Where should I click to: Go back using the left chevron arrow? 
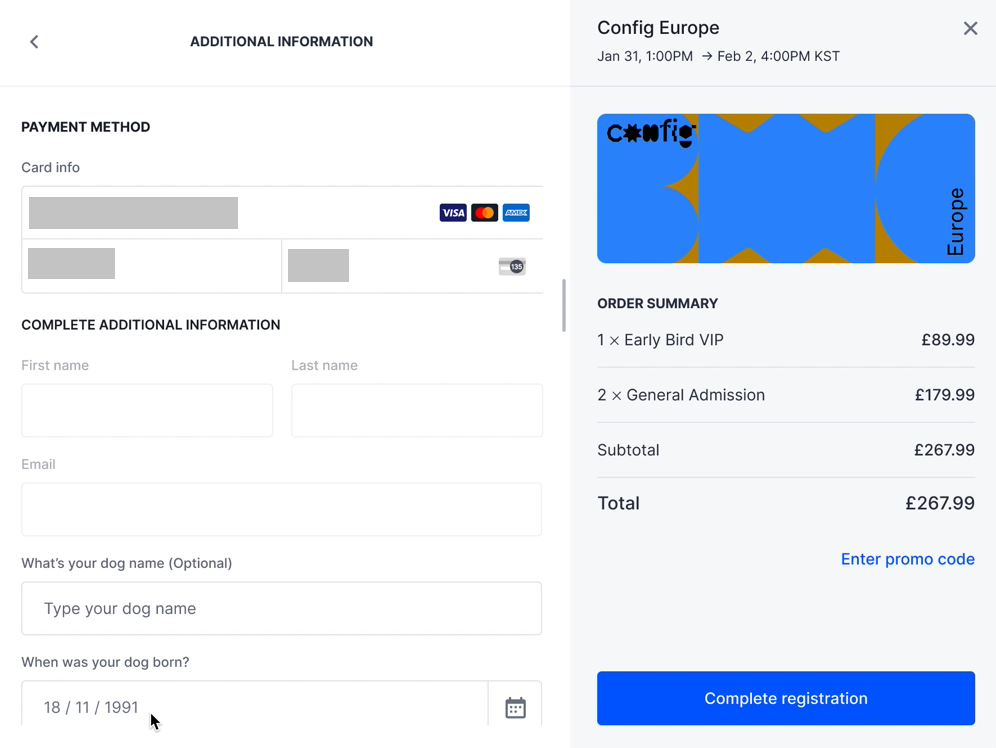tap(34, 42)
